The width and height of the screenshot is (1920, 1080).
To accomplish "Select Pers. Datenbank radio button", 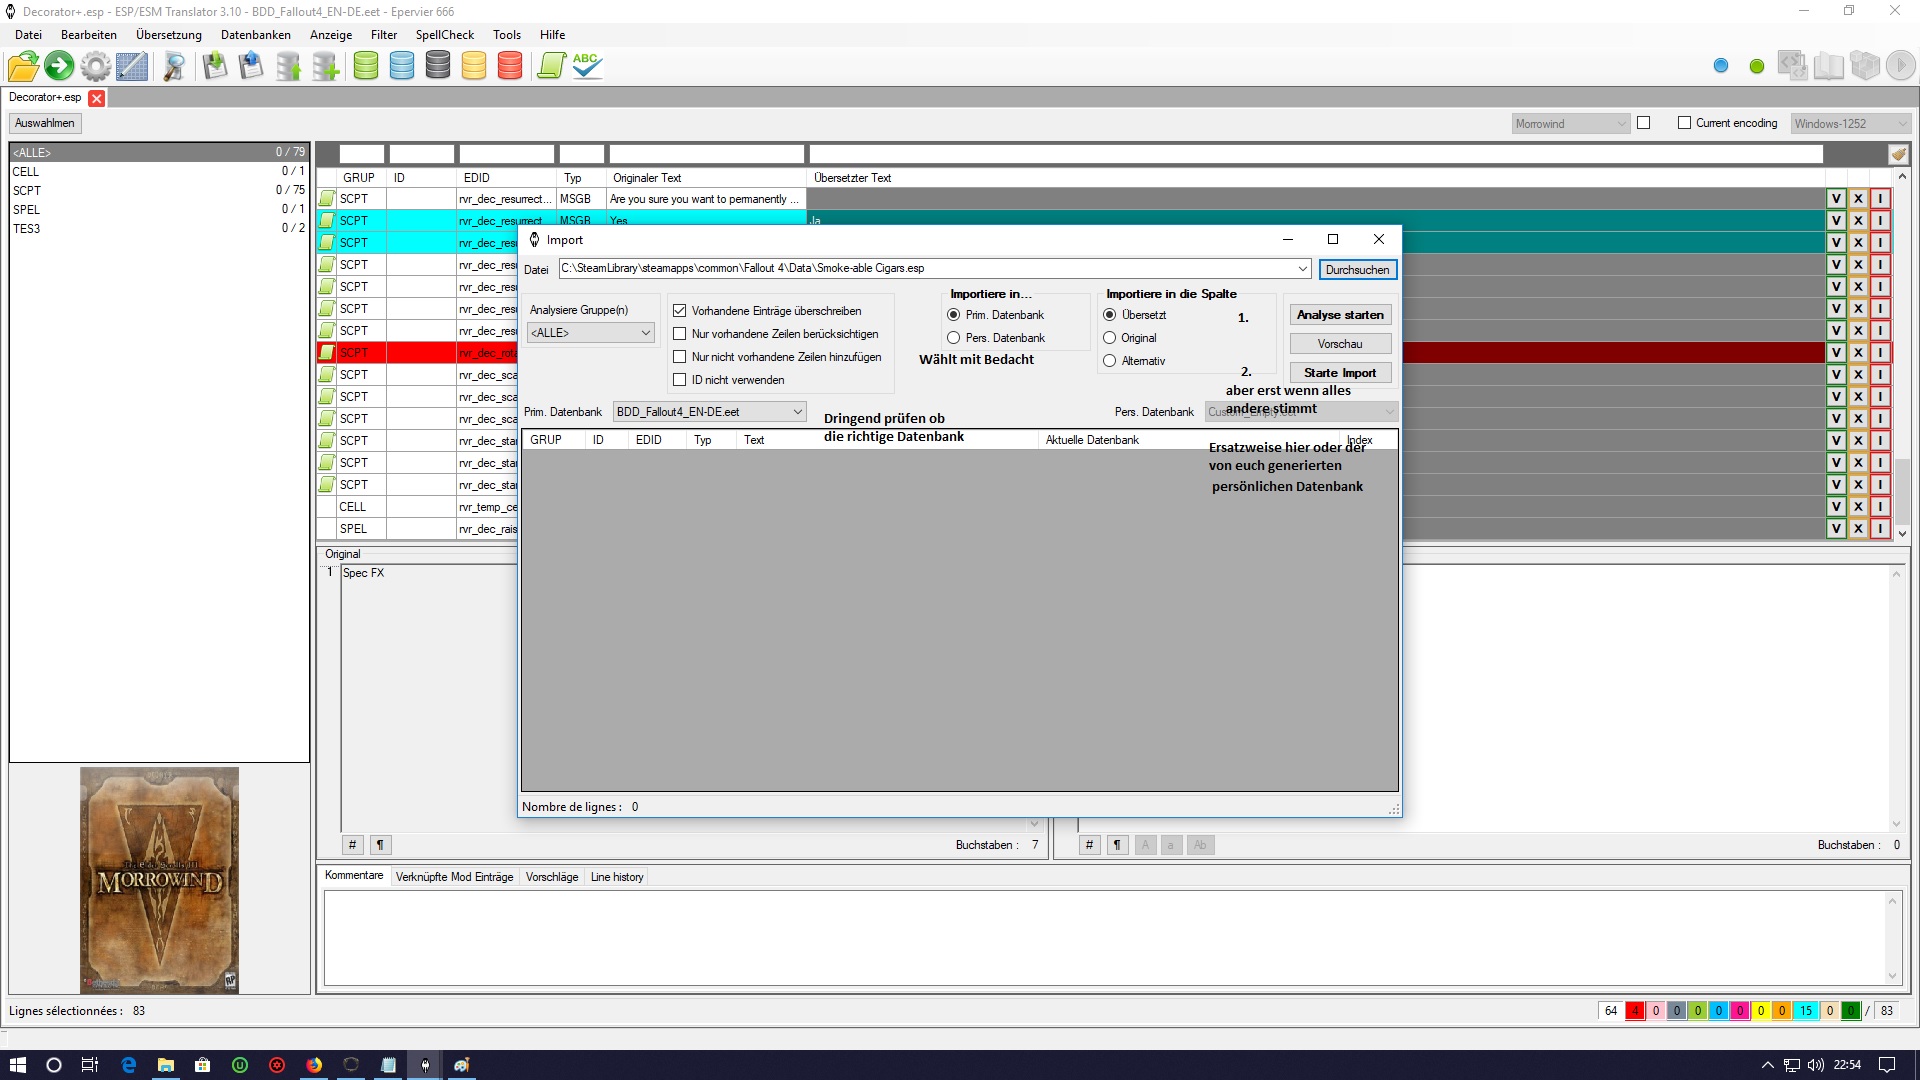I will (x=954, y=338).
